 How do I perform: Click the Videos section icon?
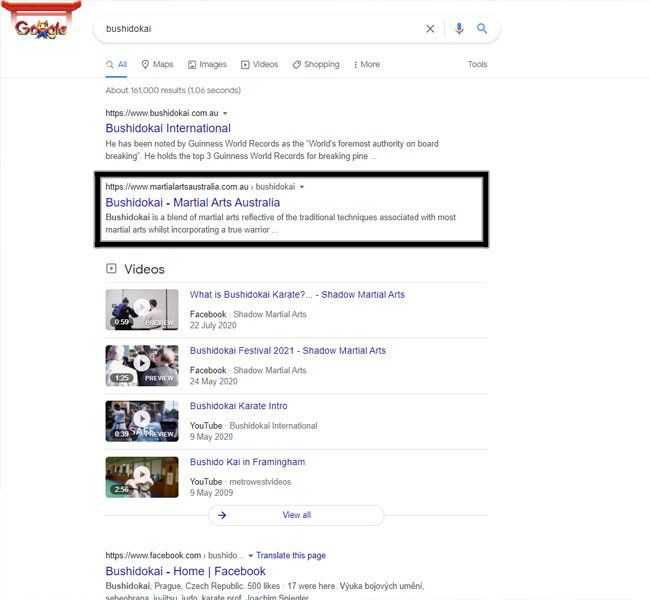coord(111,268)
